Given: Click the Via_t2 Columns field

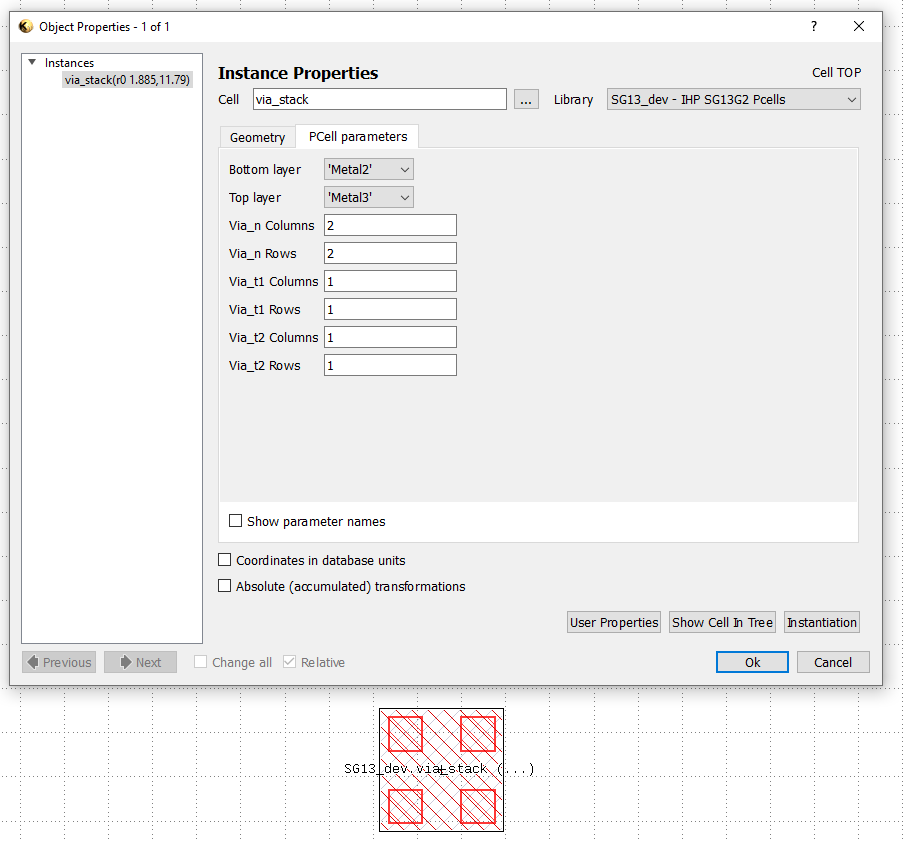Looking at the screenshot, I should 390,337.
